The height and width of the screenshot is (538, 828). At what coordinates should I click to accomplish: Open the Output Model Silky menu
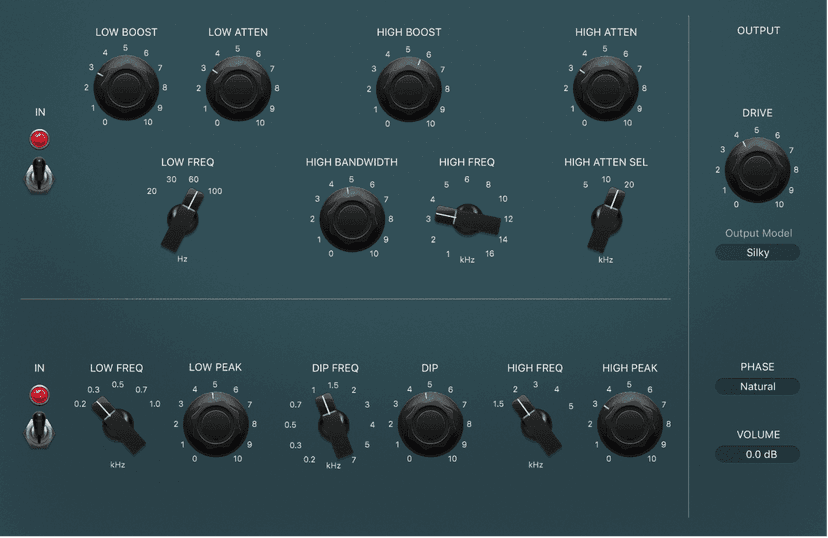click(757, 252)
